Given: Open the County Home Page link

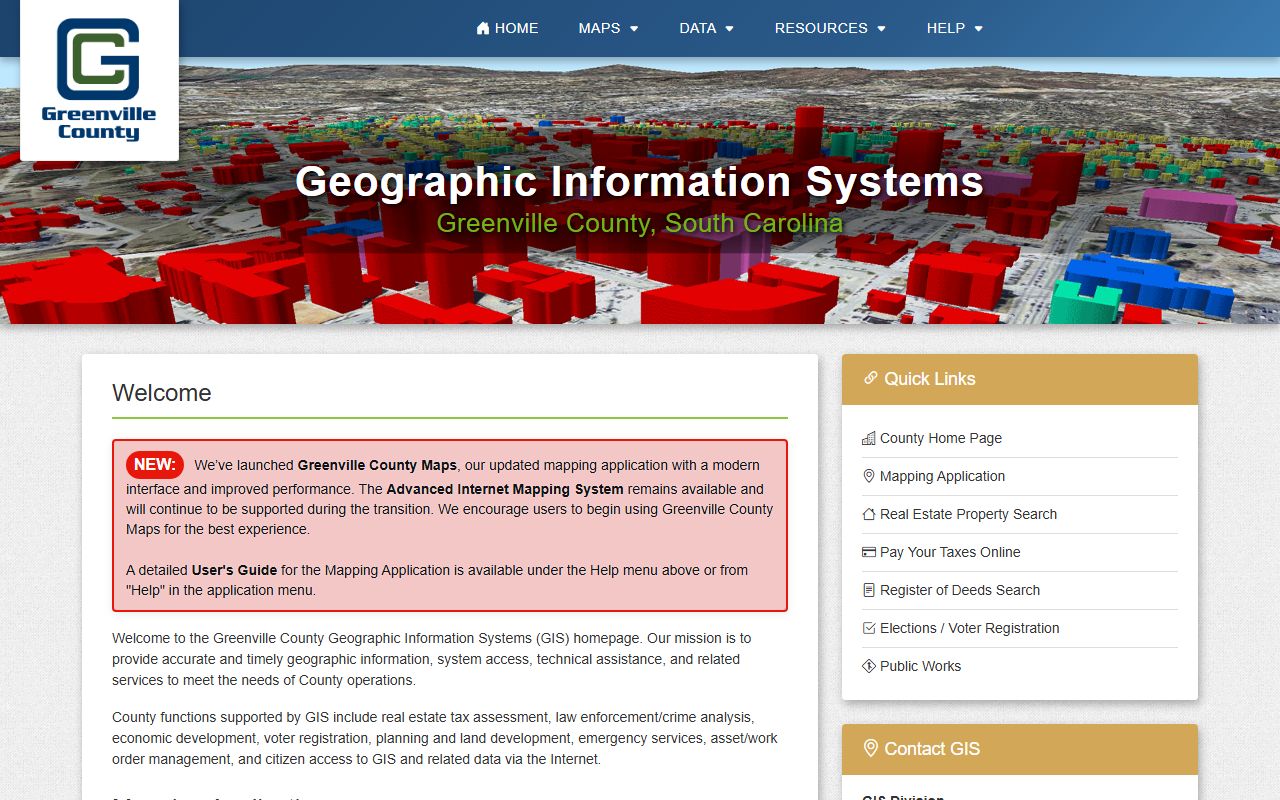Looking at the screenshot, I should (x=941, y=438).
